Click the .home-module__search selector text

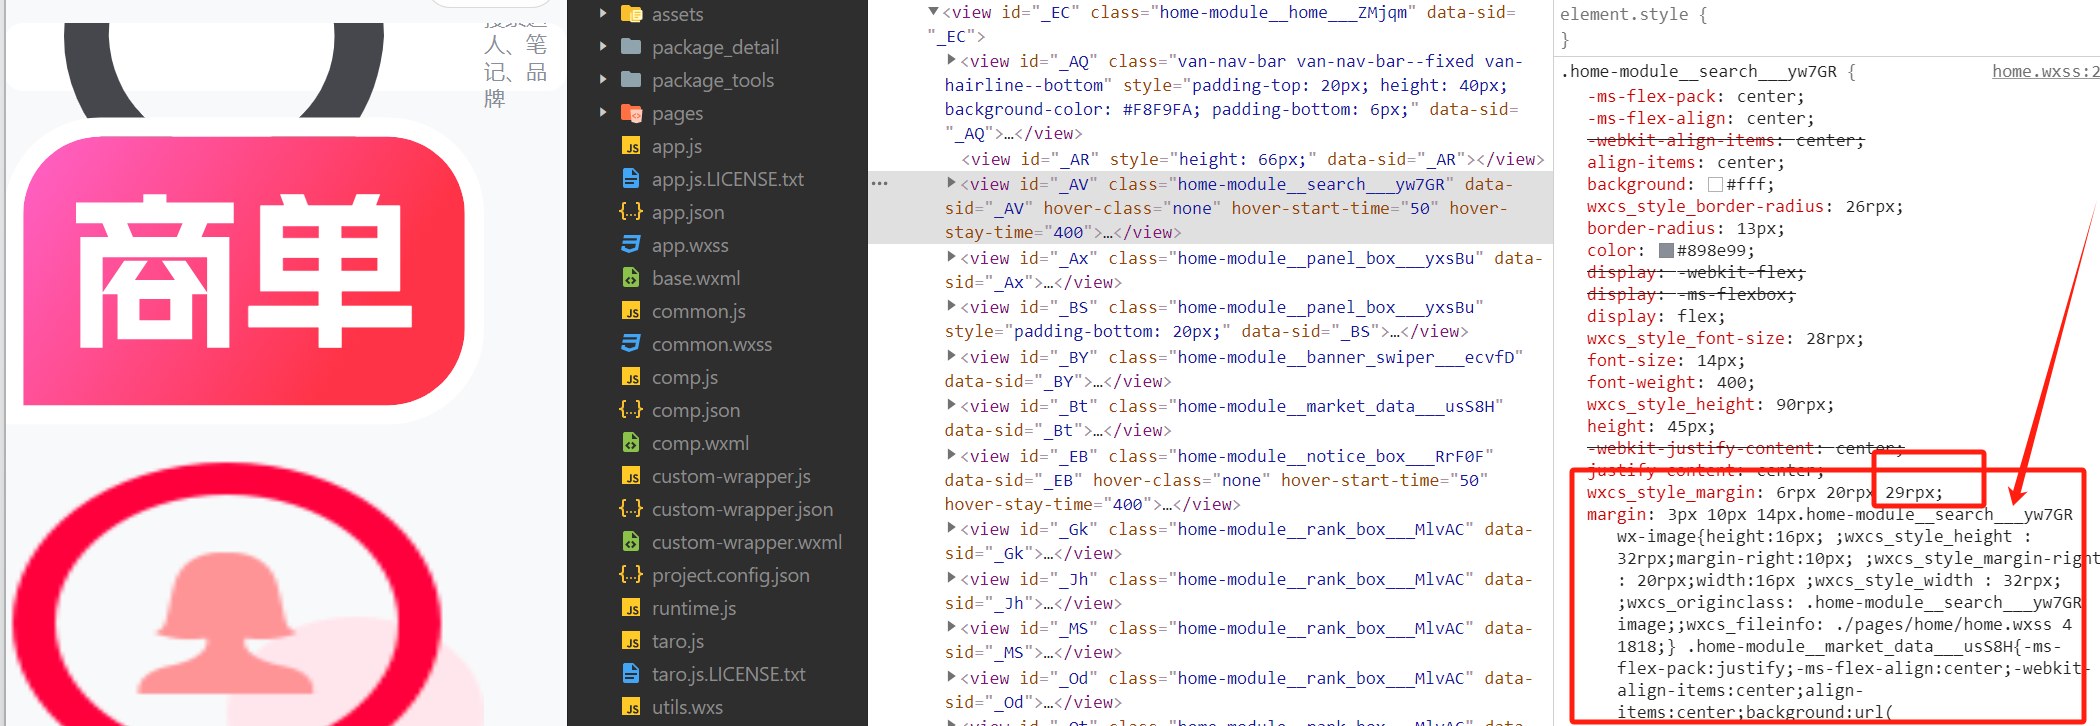click(x=1698, y=71)
